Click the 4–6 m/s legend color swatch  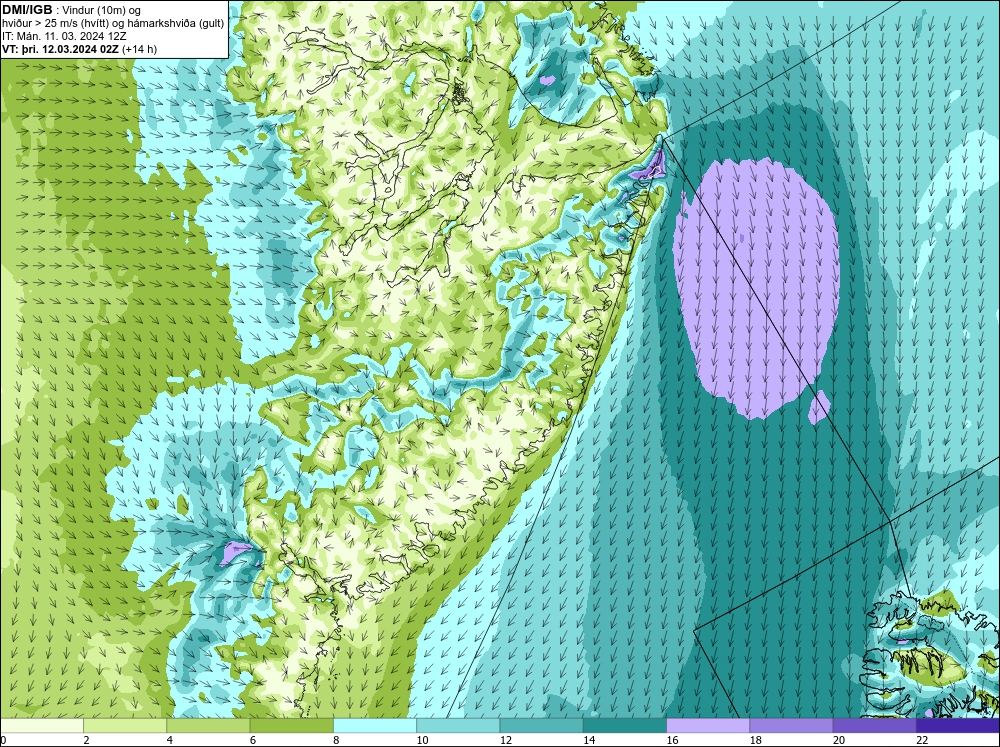pos(208,726)
